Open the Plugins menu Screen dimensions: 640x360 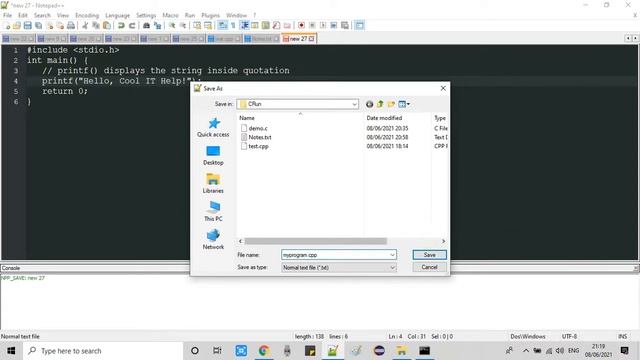pos(211,15)
